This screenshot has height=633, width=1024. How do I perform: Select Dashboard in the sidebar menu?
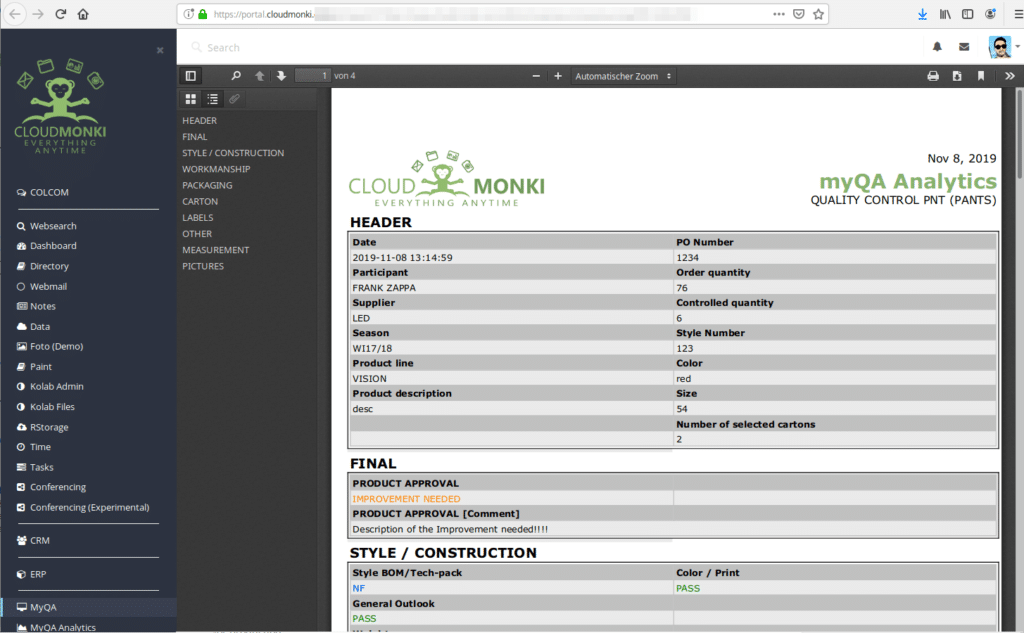pos(53,246)
